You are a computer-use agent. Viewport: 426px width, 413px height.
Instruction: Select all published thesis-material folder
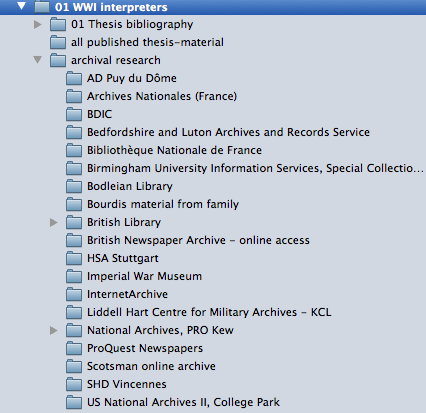pos(147,42)
